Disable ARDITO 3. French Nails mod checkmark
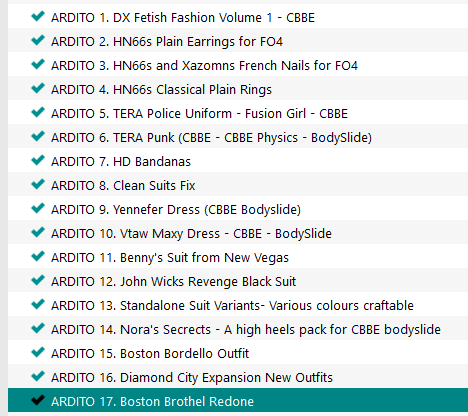 (38, 64)
